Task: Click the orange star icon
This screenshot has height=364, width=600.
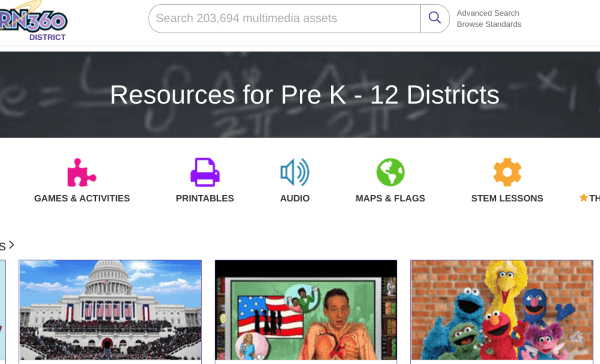Action: coord(584,198)
